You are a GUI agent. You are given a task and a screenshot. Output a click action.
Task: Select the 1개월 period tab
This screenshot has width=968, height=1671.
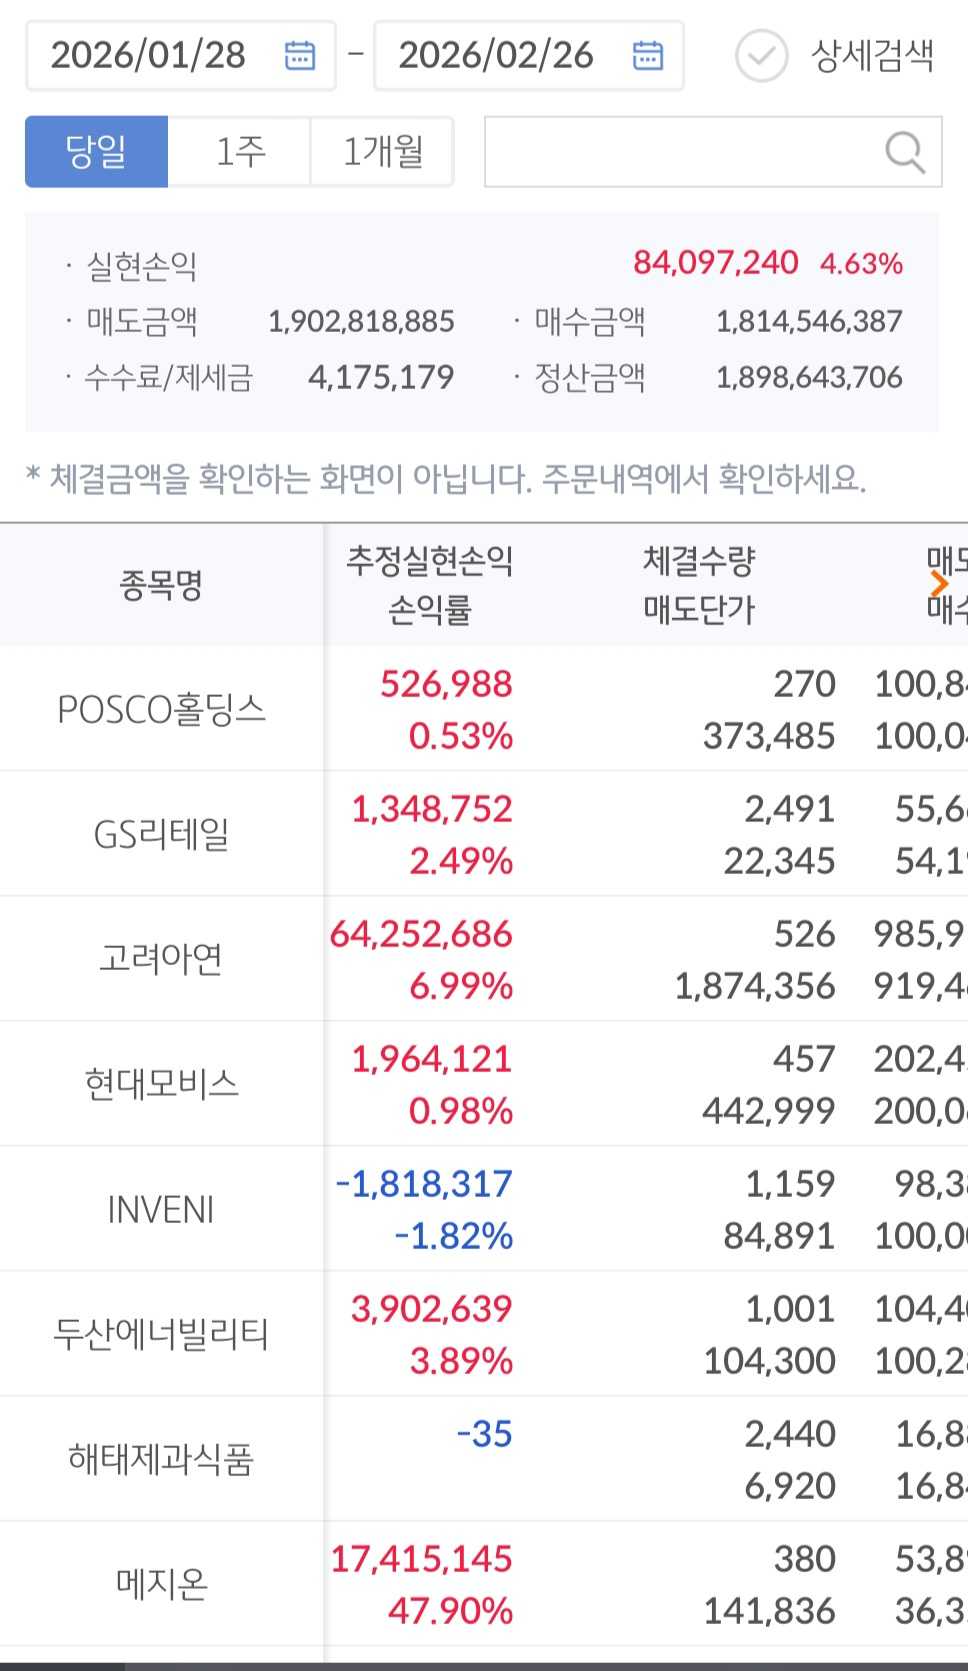(x=383, y=152)
